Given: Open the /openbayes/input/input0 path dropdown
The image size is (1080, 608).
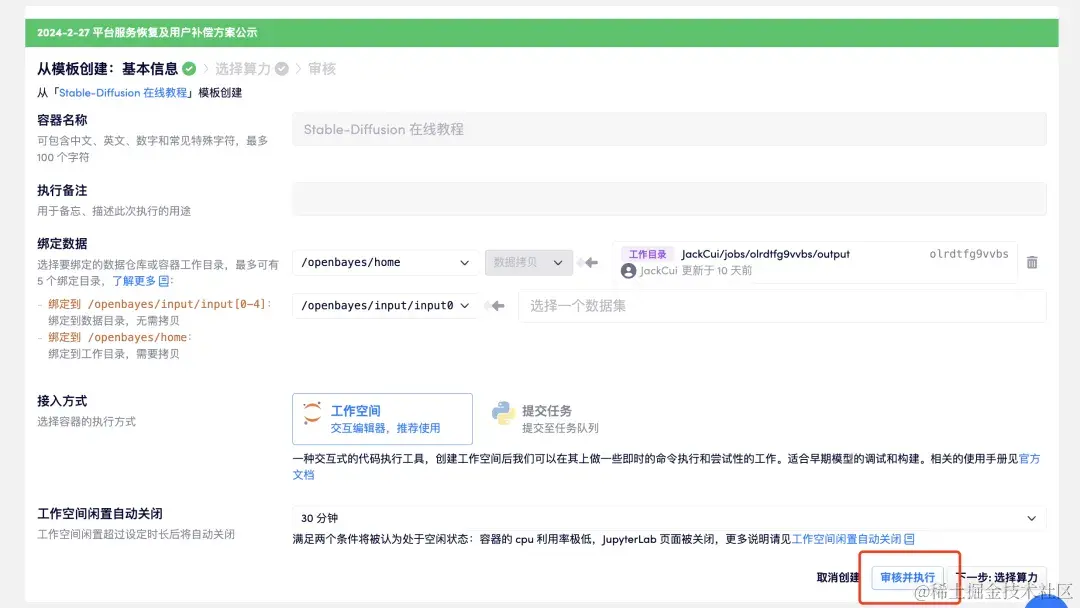Looking at the screenshot, I should tap(385, 306).
